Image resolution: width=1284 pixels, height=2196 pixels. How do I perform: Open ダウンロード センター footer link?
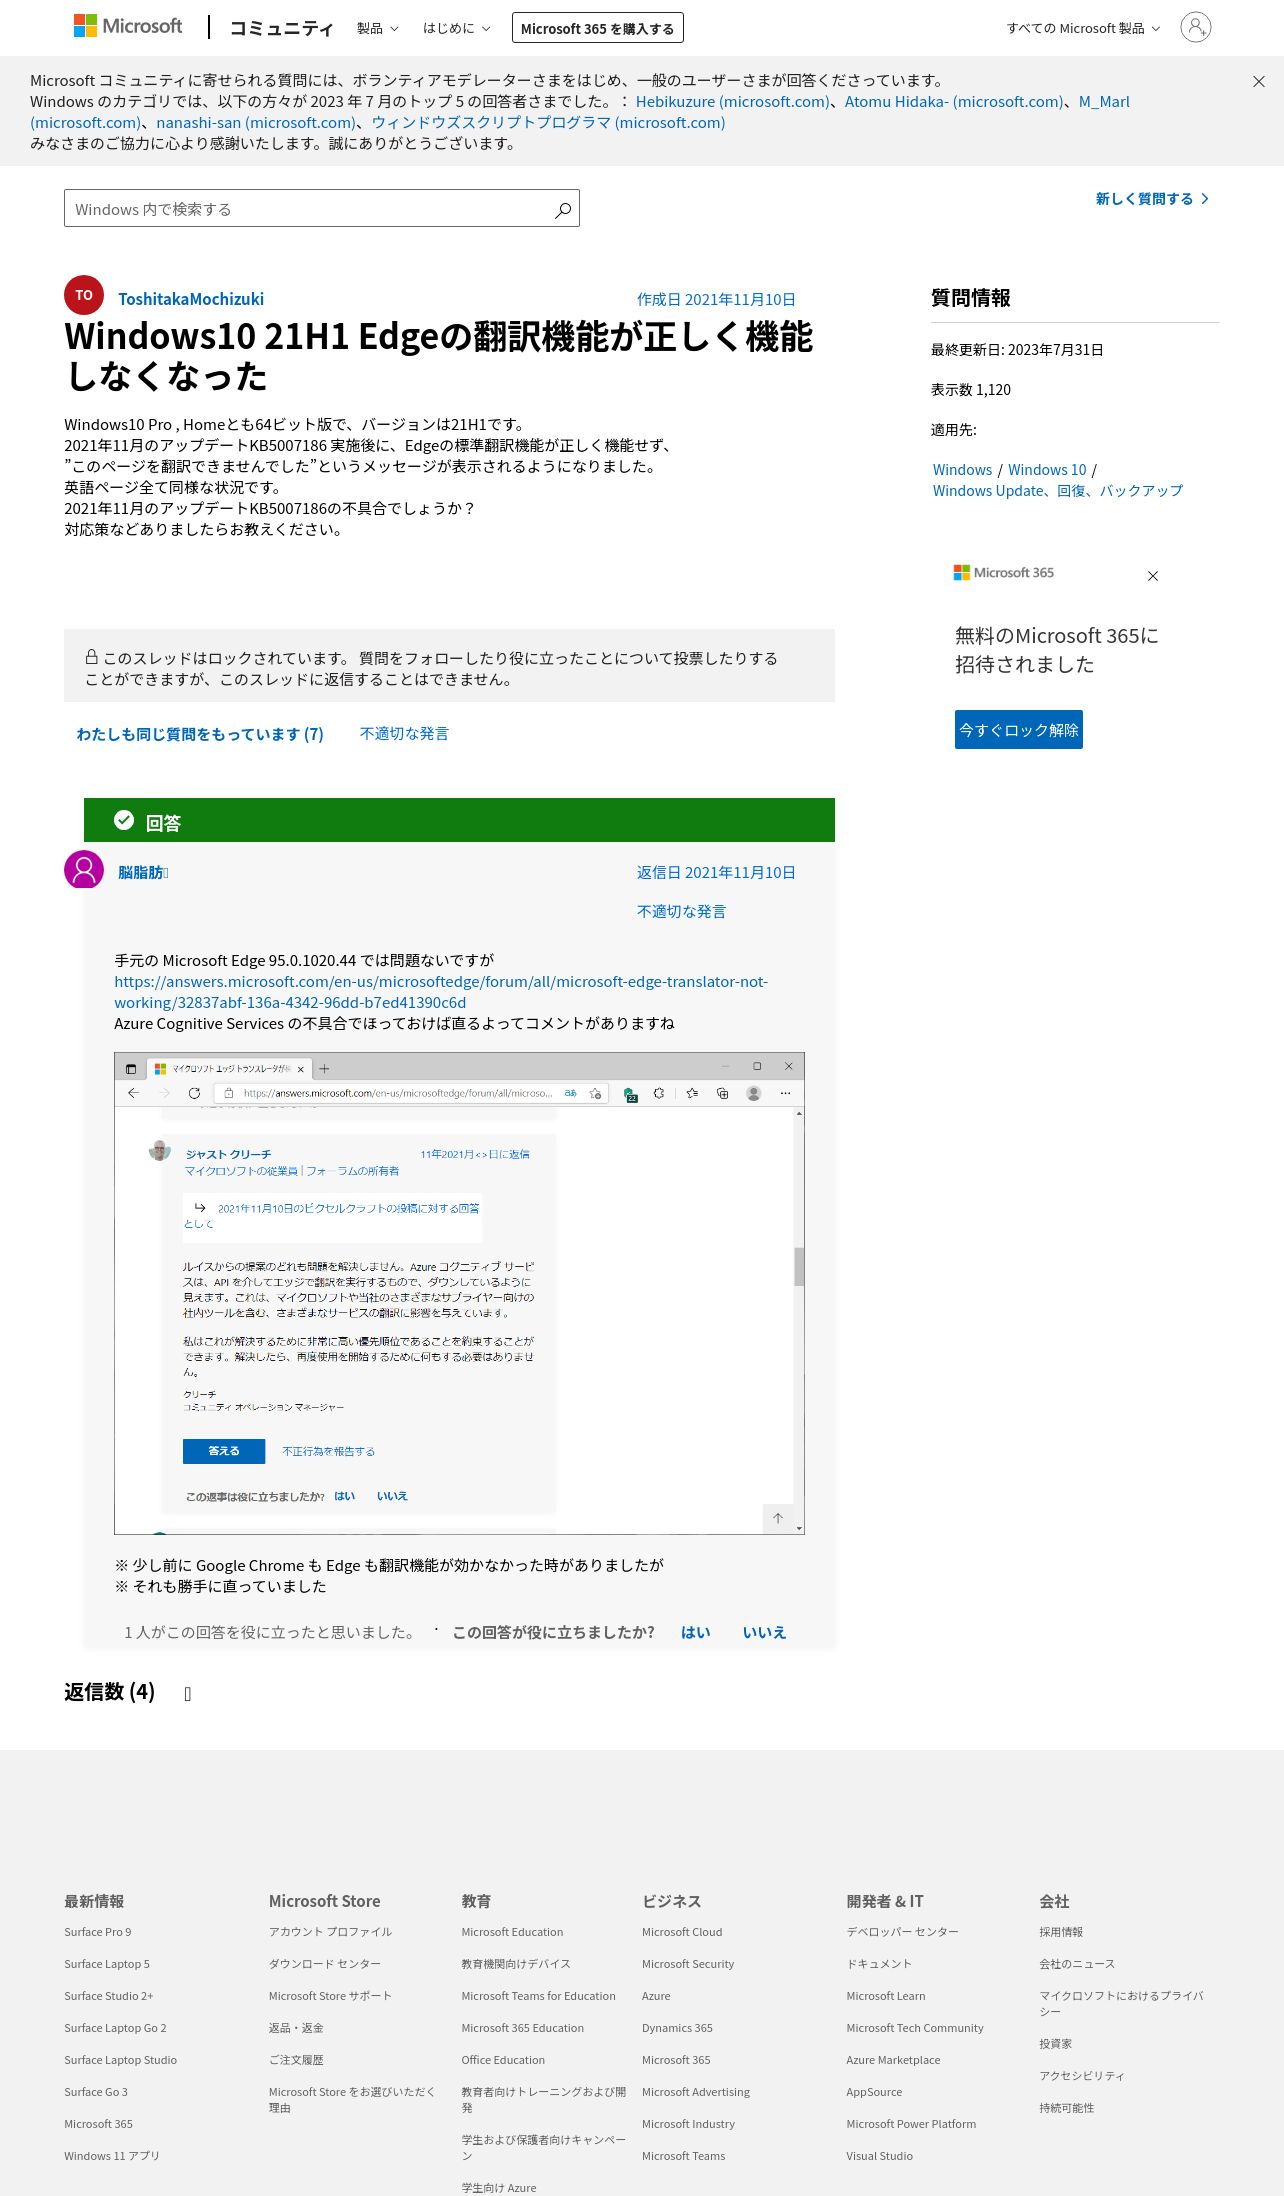pos(324,1964)
